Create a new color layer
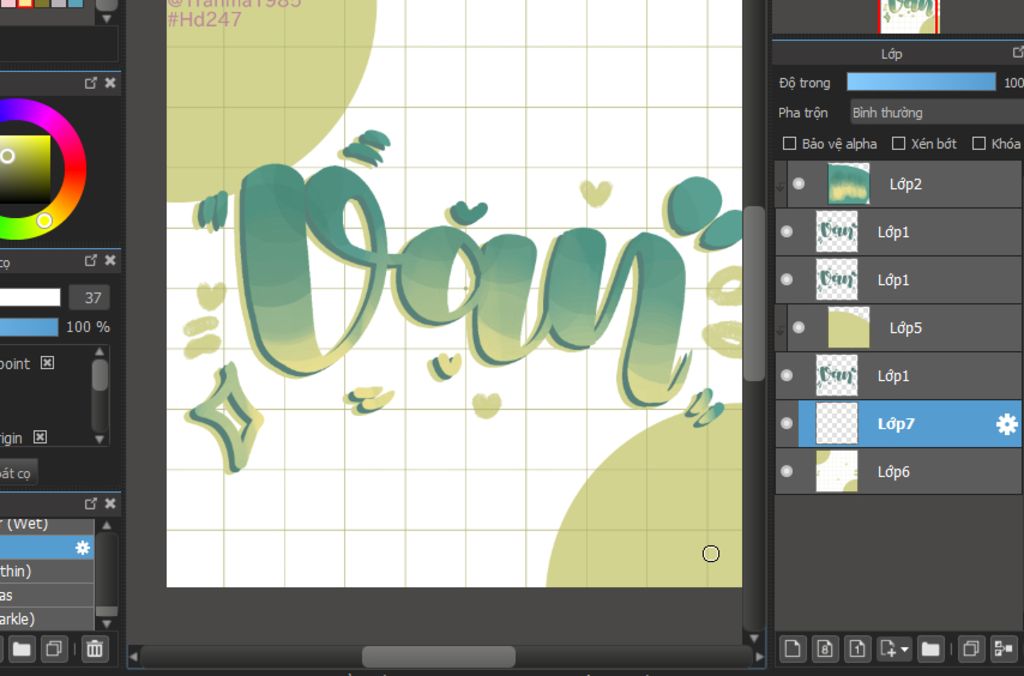The width and height of the screenshot is (1024, 676). point(792,649)
